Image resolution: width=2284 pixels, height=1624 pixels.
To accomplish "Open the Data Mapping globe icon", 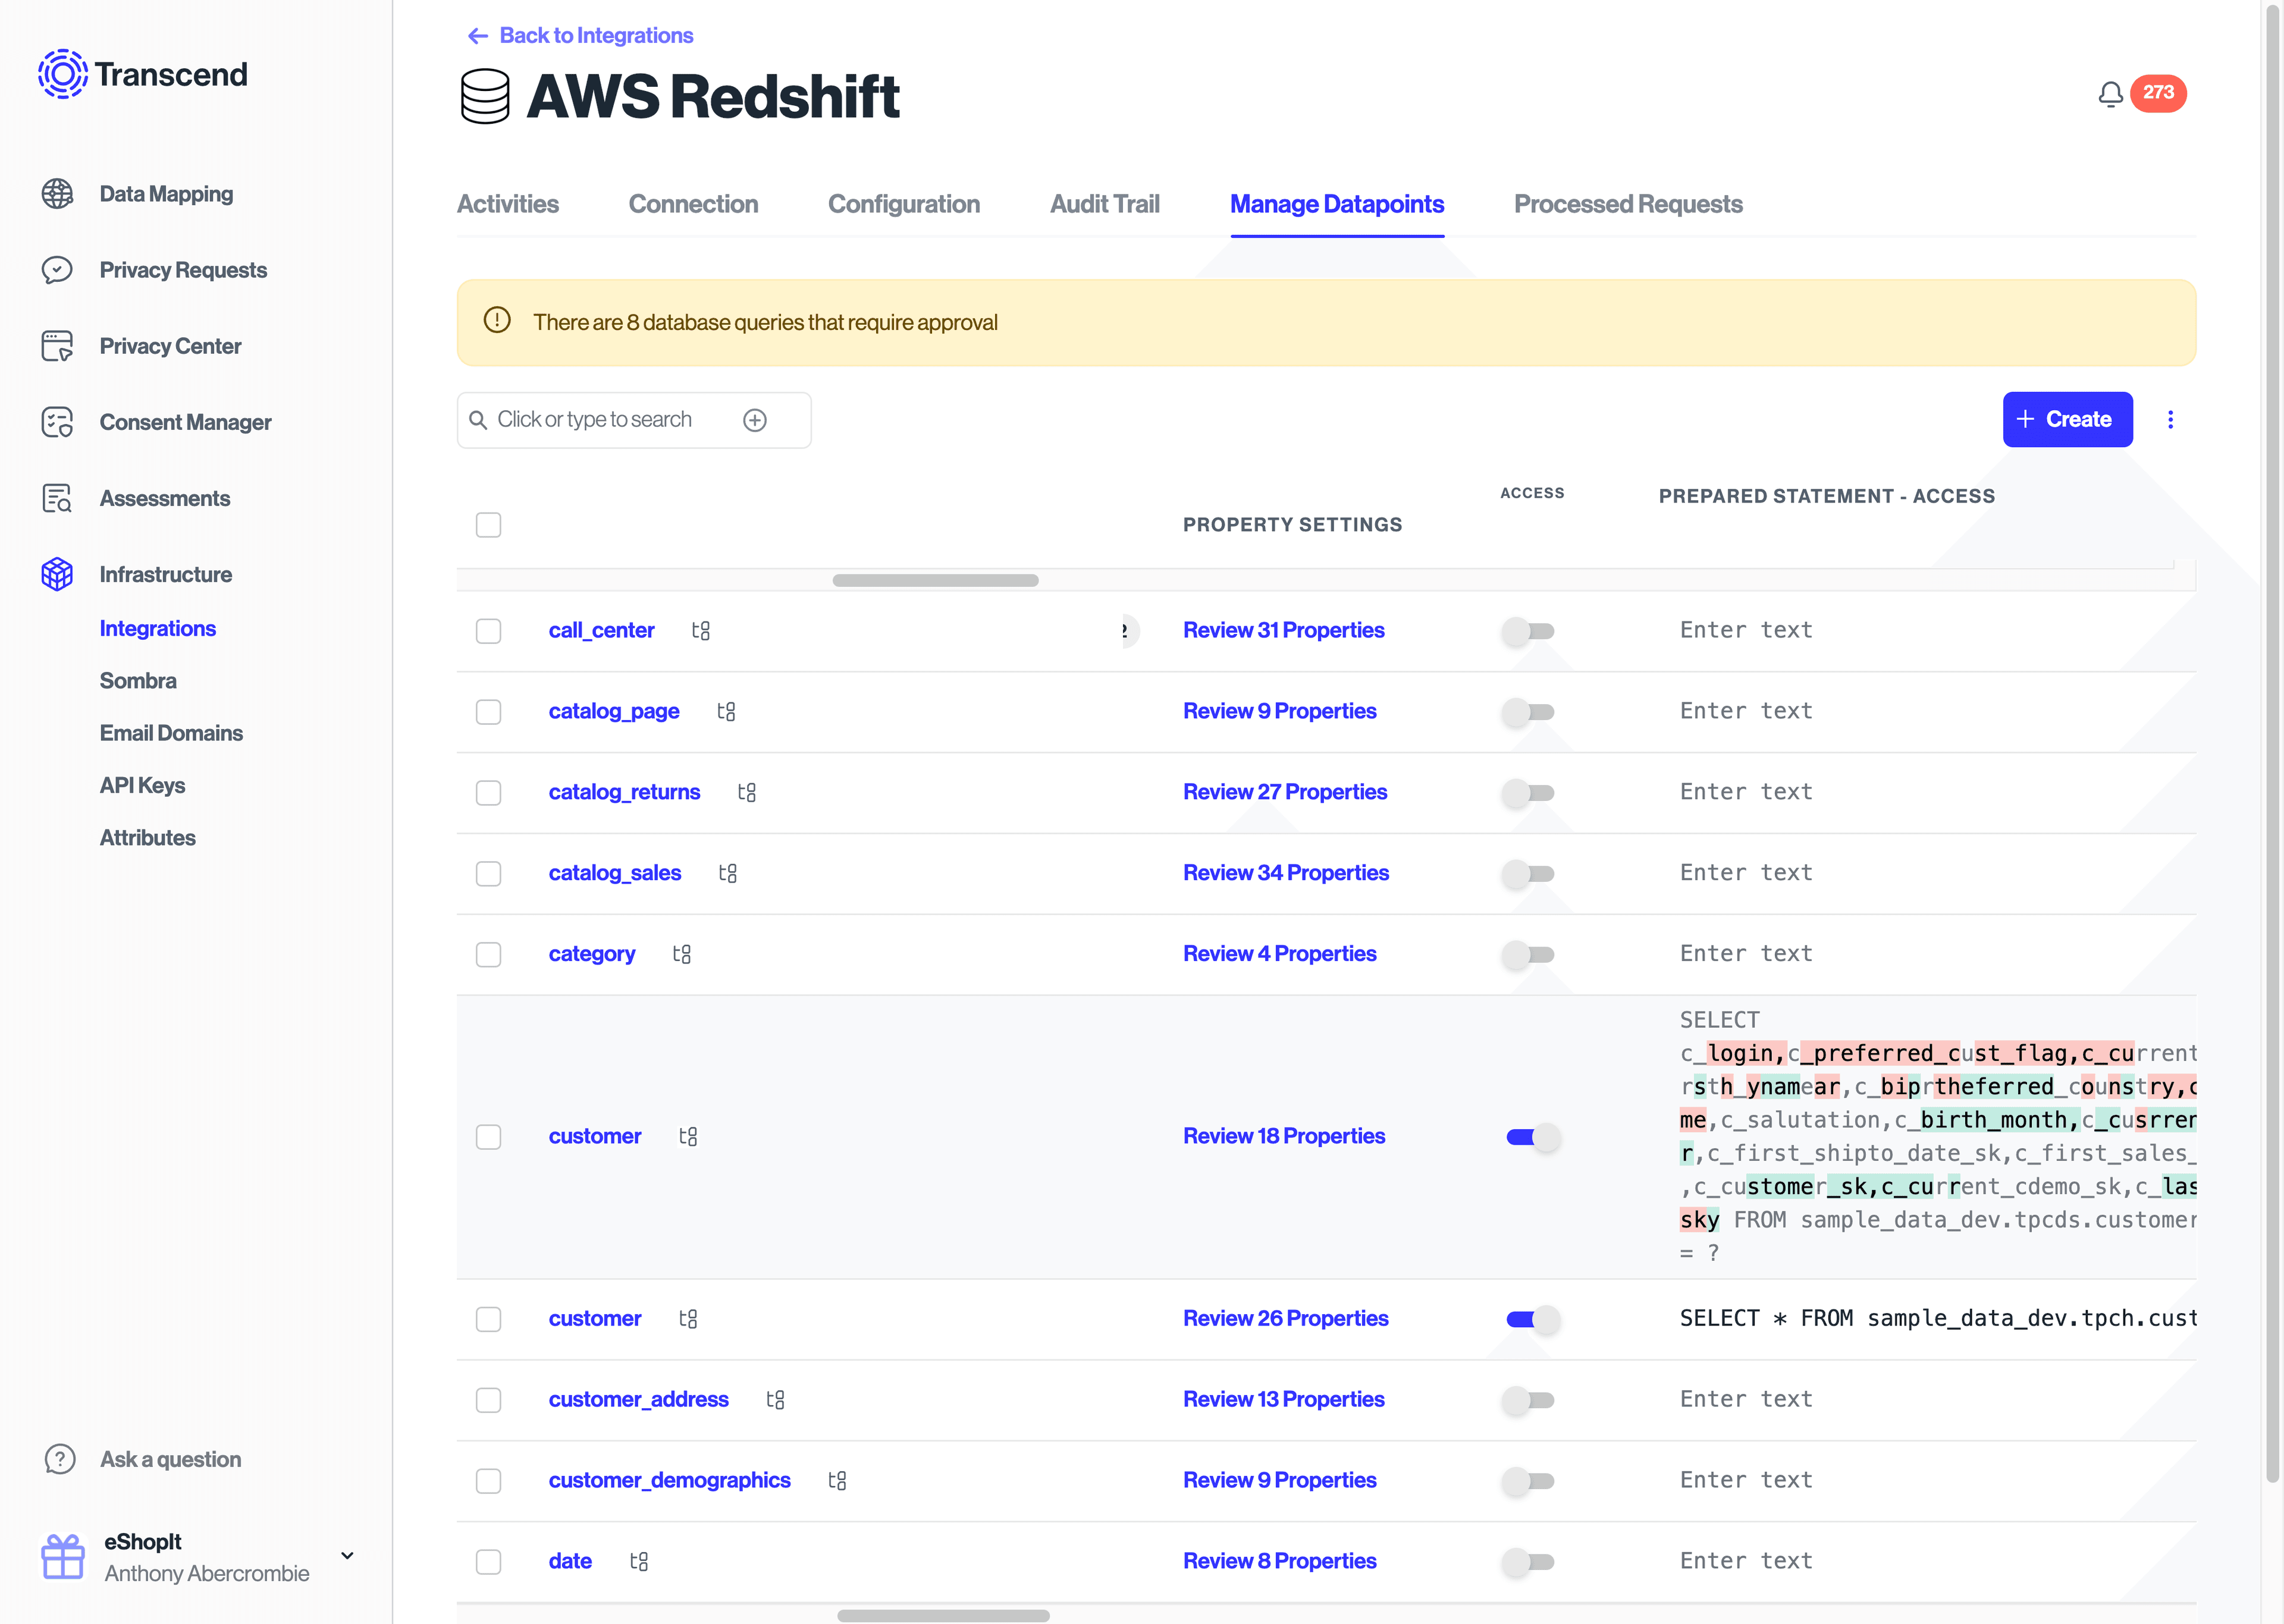I will tap(57, 194).
